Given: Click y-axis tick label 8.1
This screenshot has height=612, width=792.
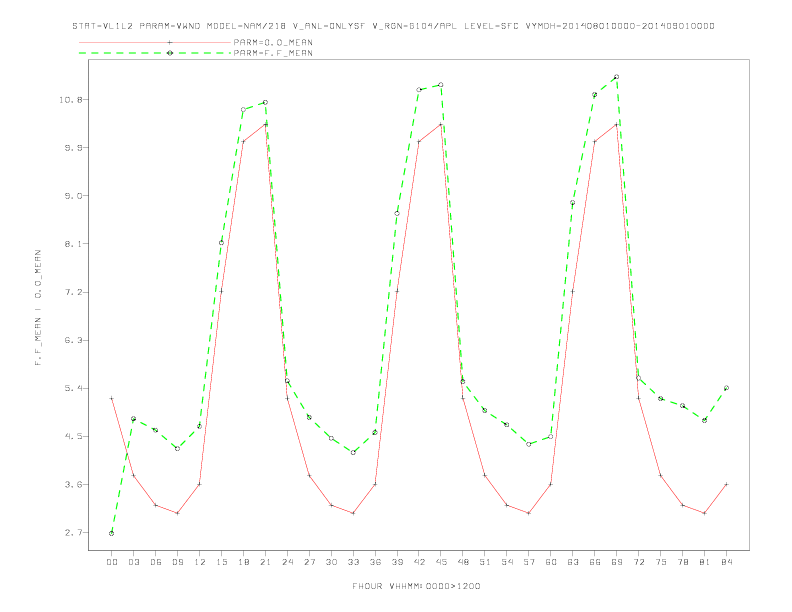Looking at the screenshot, I should click(73, 243).
